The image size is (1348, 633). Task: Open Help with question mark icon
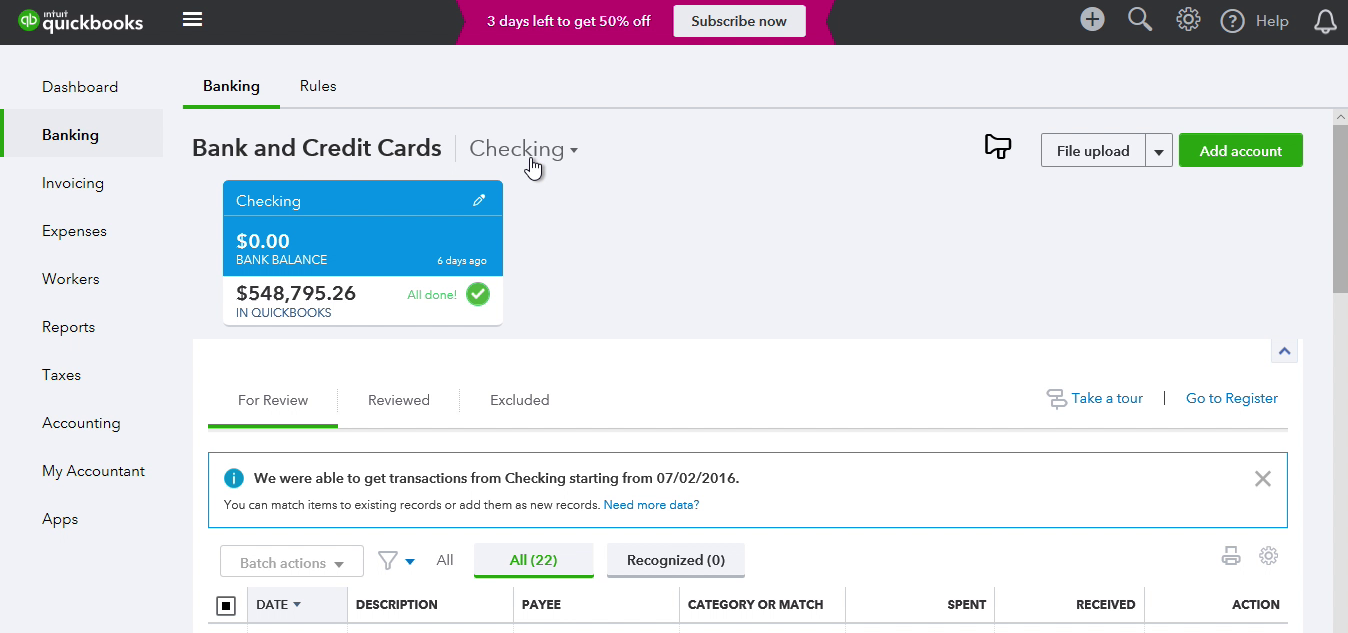[1232, 21]
